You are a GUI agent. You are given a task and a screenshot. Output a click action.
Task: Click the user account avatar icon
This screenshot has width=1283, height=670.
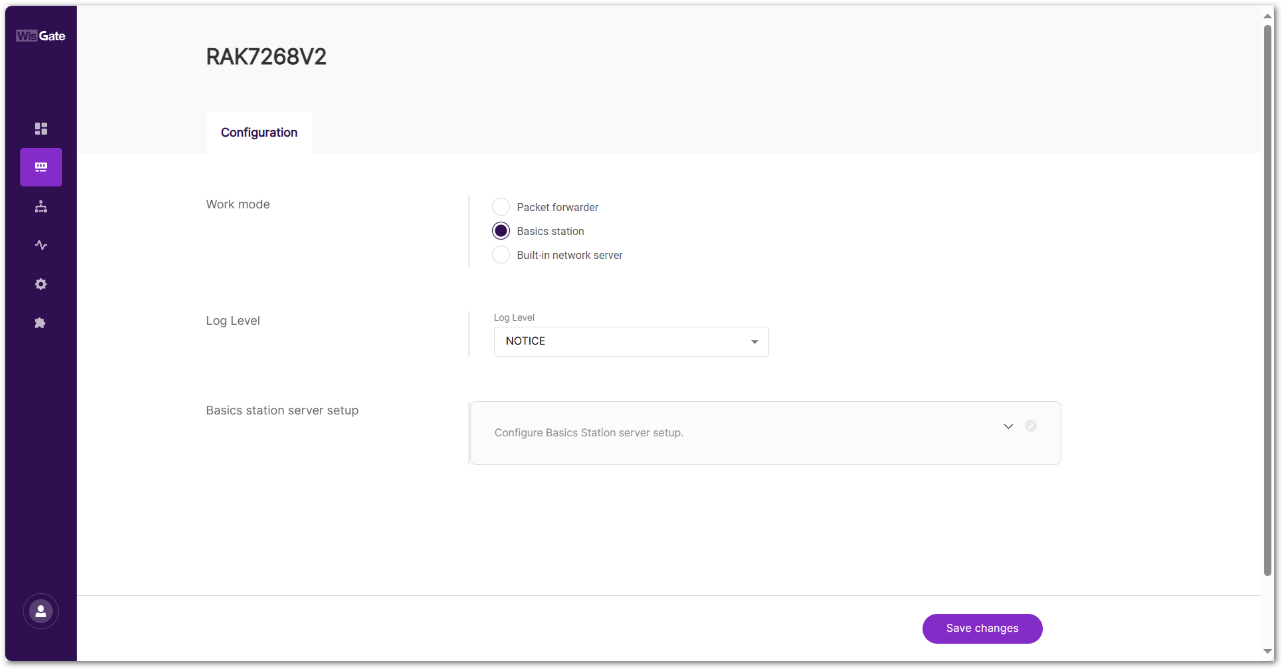pyautogui.click(x=41, y=611)
